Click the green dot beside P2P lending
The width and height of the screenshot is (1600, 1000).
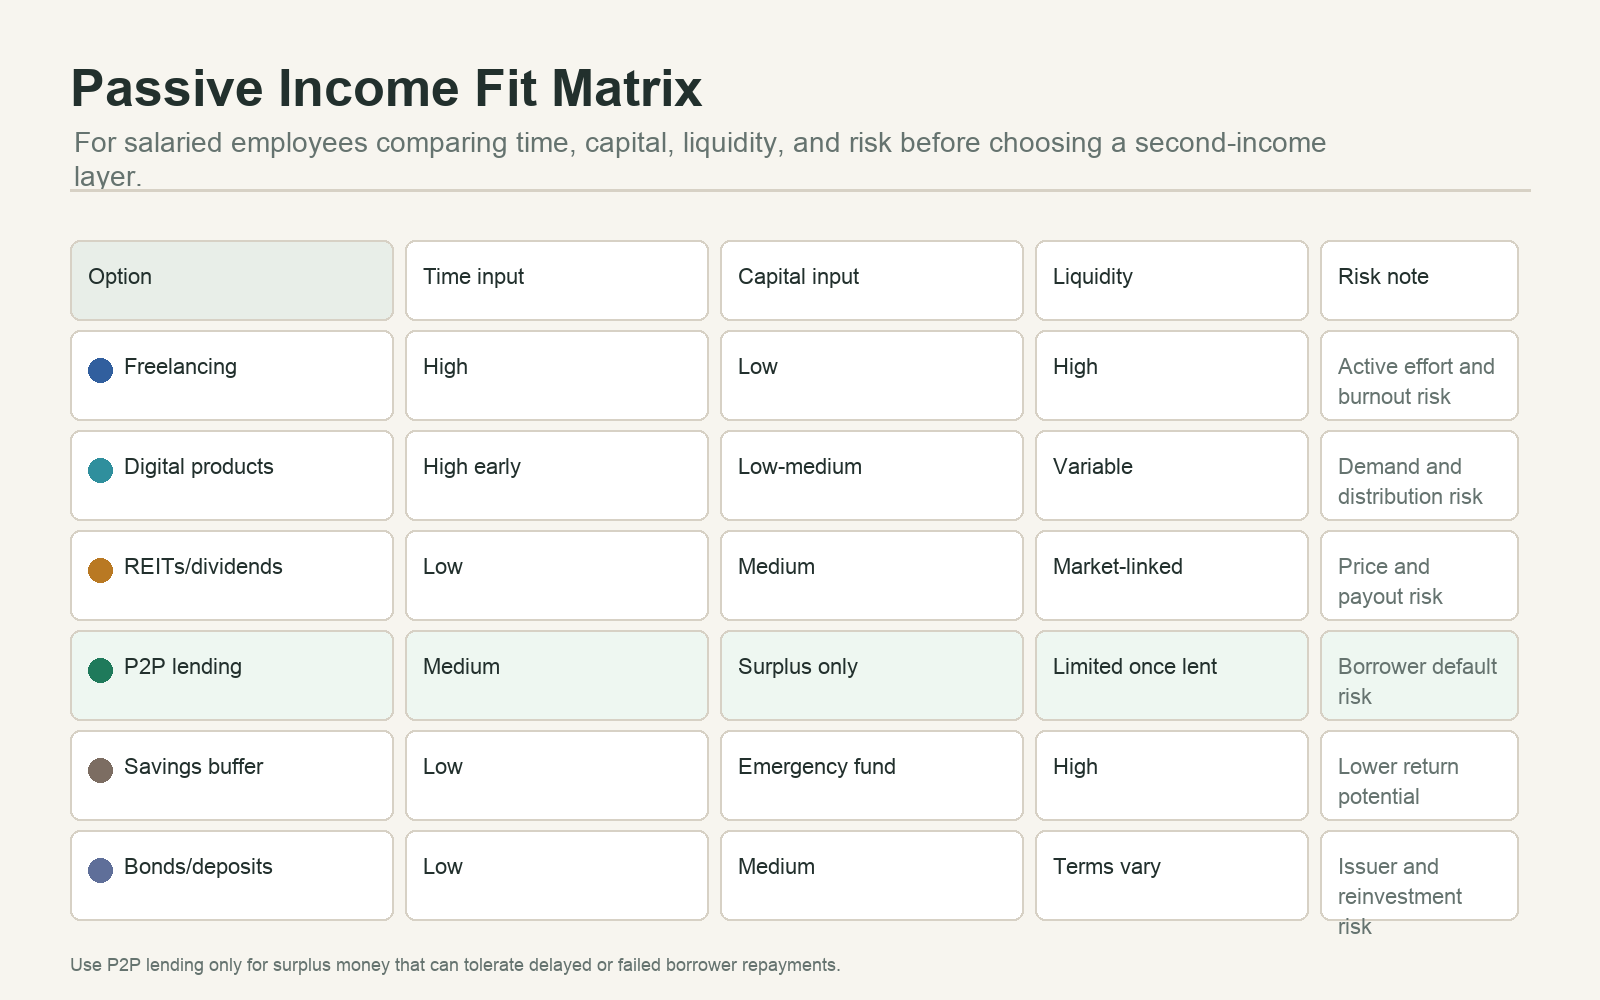point(100,670)
